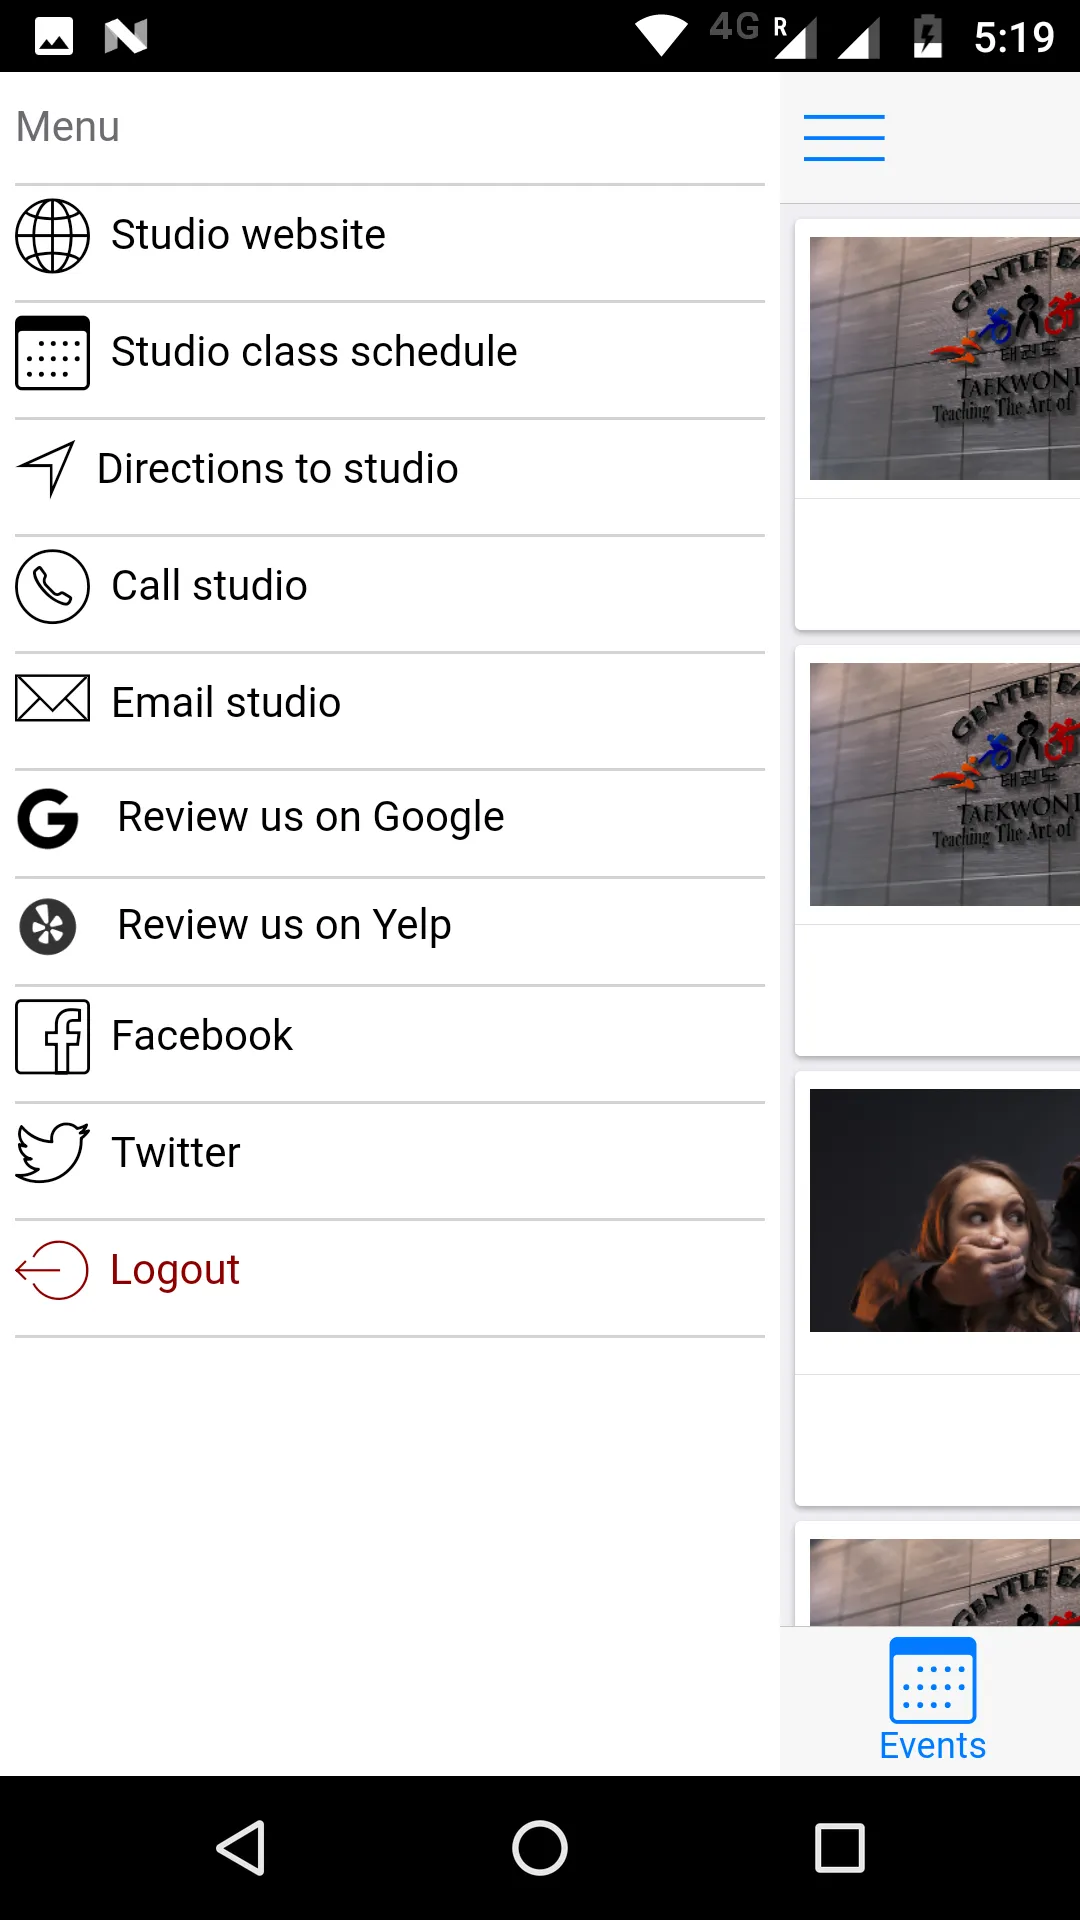Tap the image notification icon in status bar
This screenshot has width=1080, height=1920.
tap(54, 37)
